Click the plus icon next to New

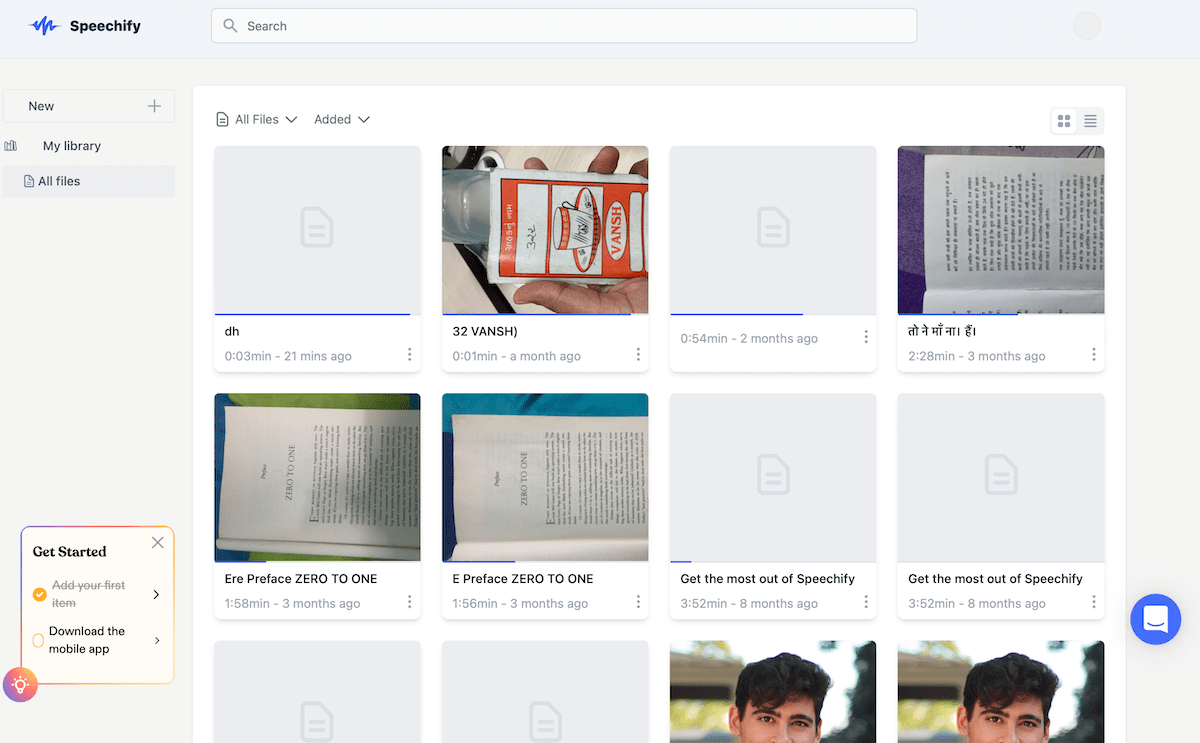(x=154, y=106)
